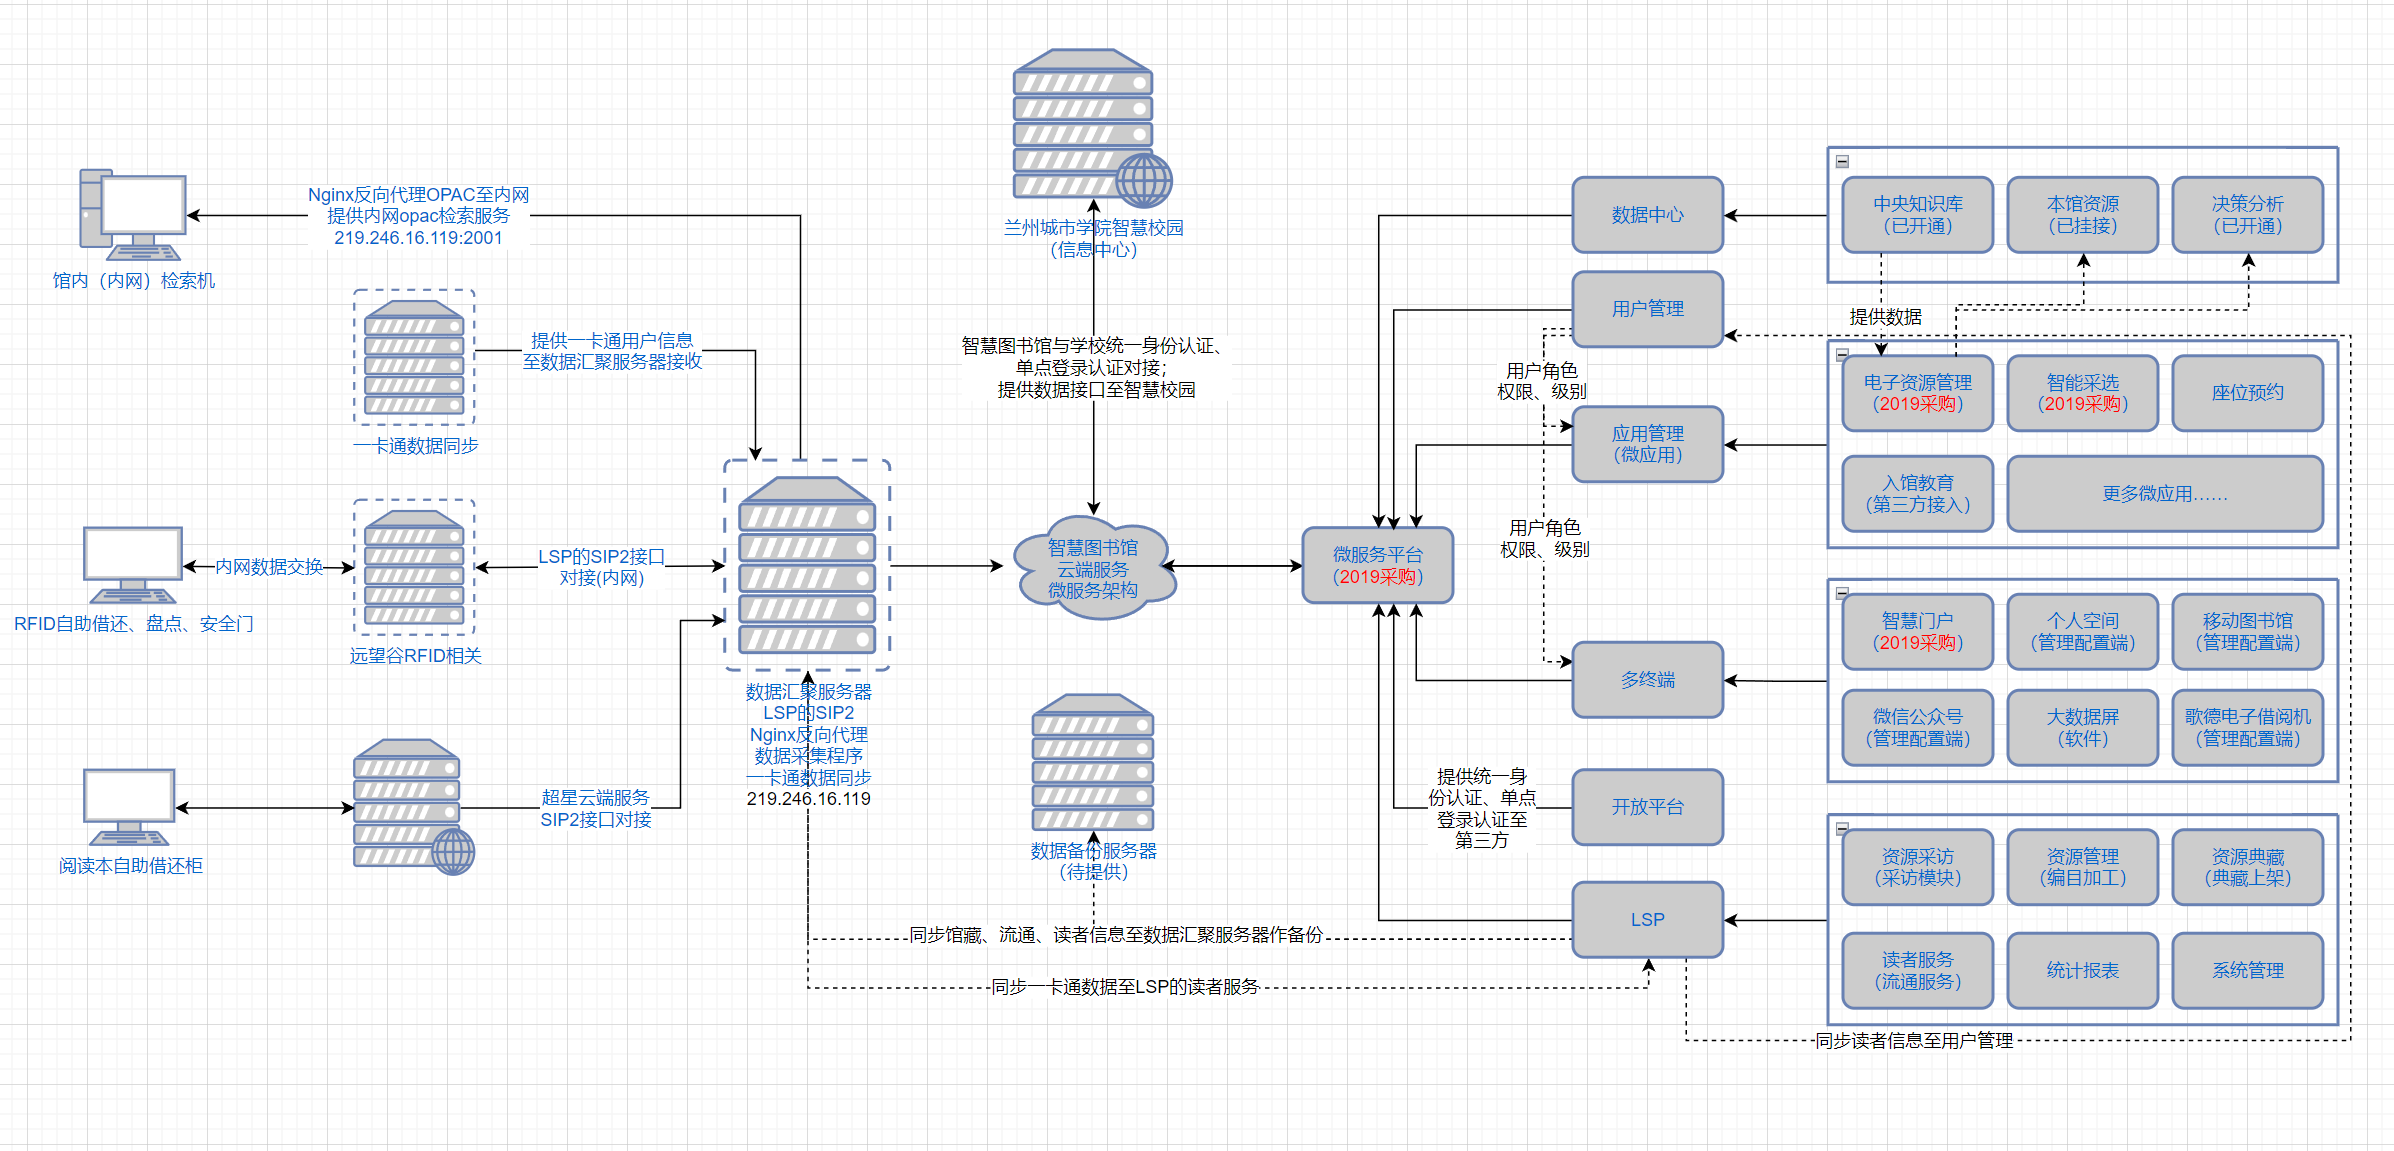Select the LSP block
Image resolution: width=2394 pixels, height=1151 pixels.
click(1647, 920)
